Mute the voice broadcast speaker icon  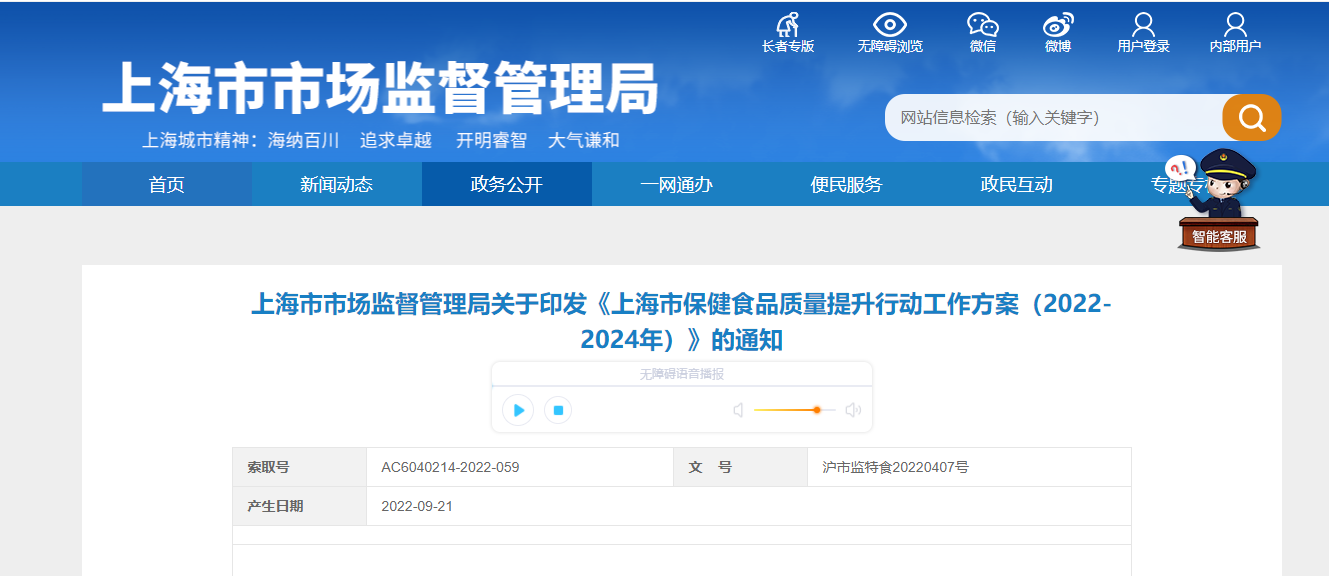click(x=737, y=409)
